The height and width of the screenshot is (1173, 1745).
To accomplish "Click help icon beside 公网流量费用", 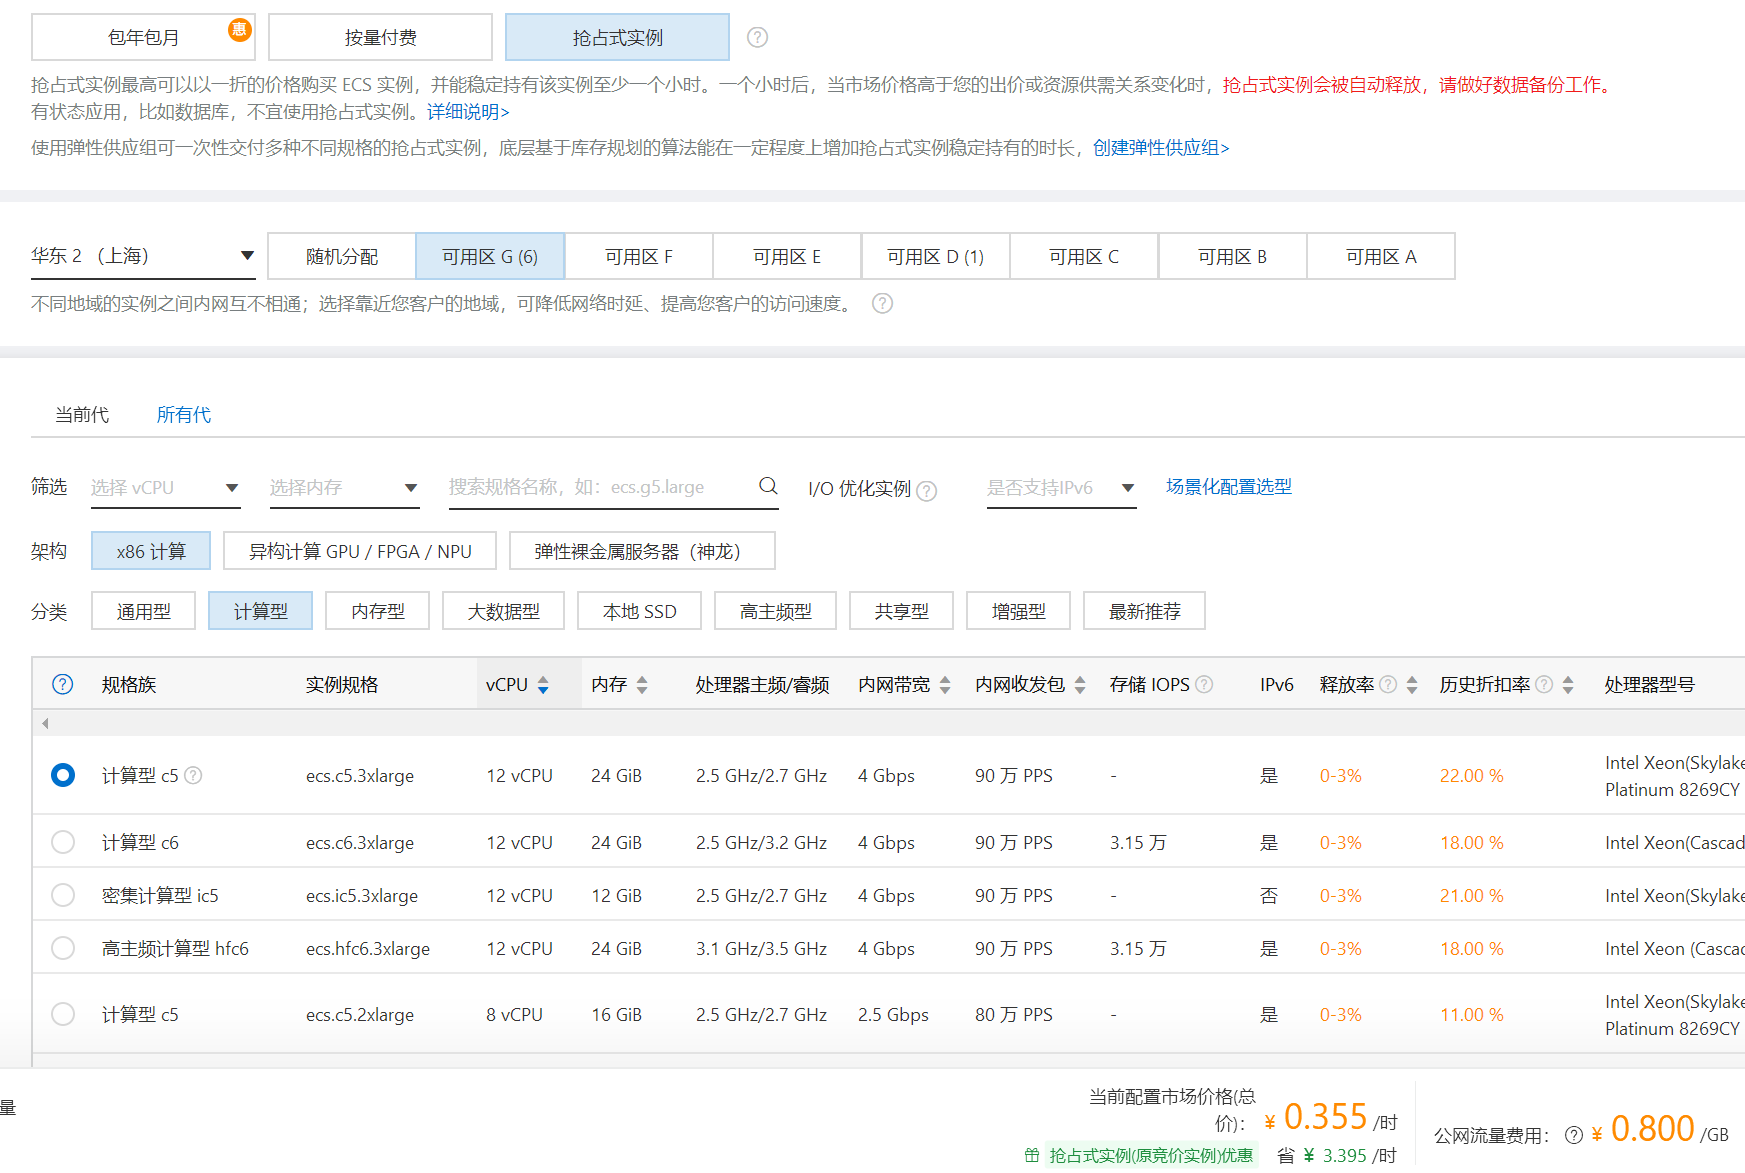I will tap(1574, 1134).
